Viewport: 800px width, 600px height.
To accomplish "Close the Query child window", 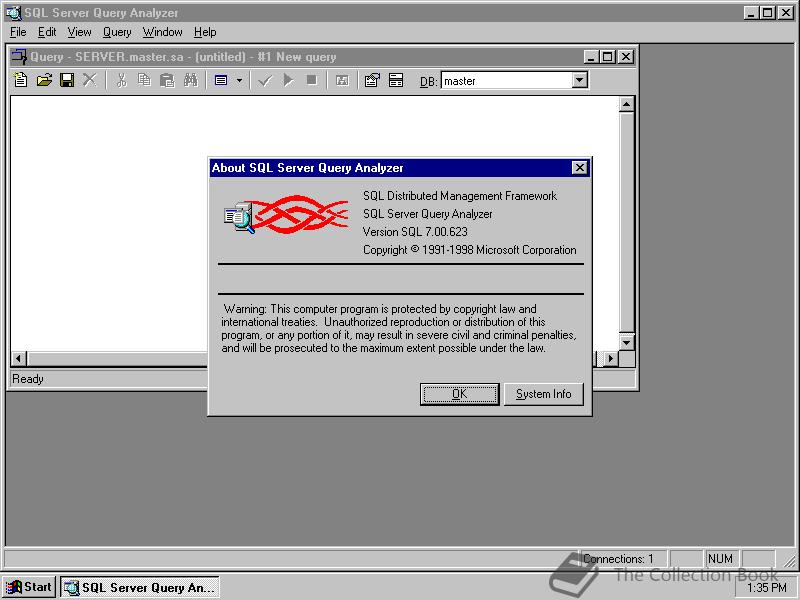I will coord(626,57).
